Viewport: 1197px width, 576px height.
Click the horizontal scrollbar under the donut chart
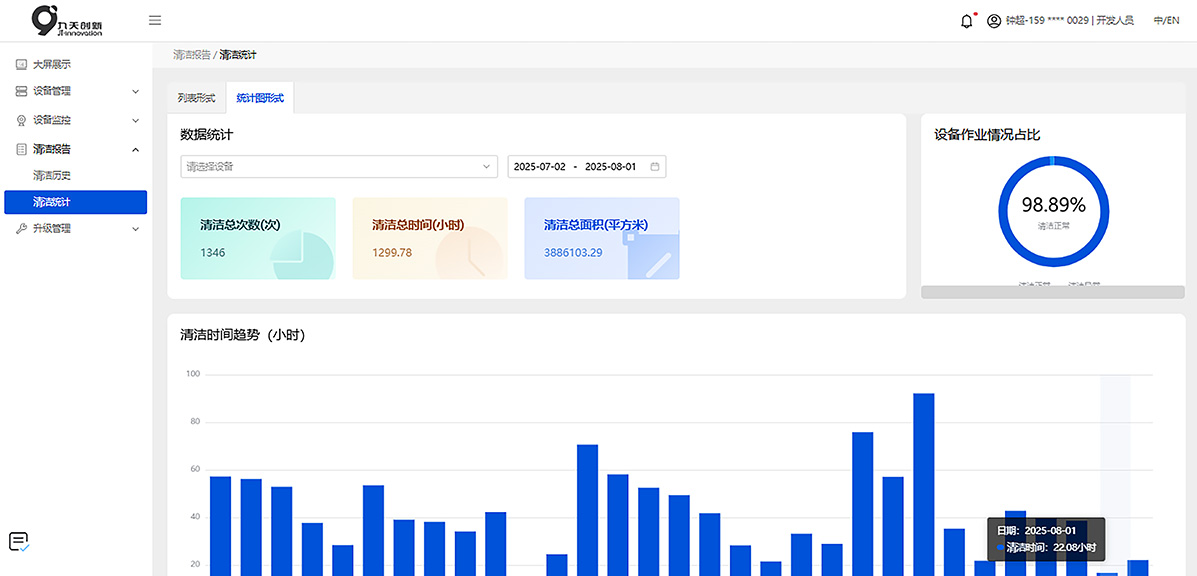coord(1052,292)
